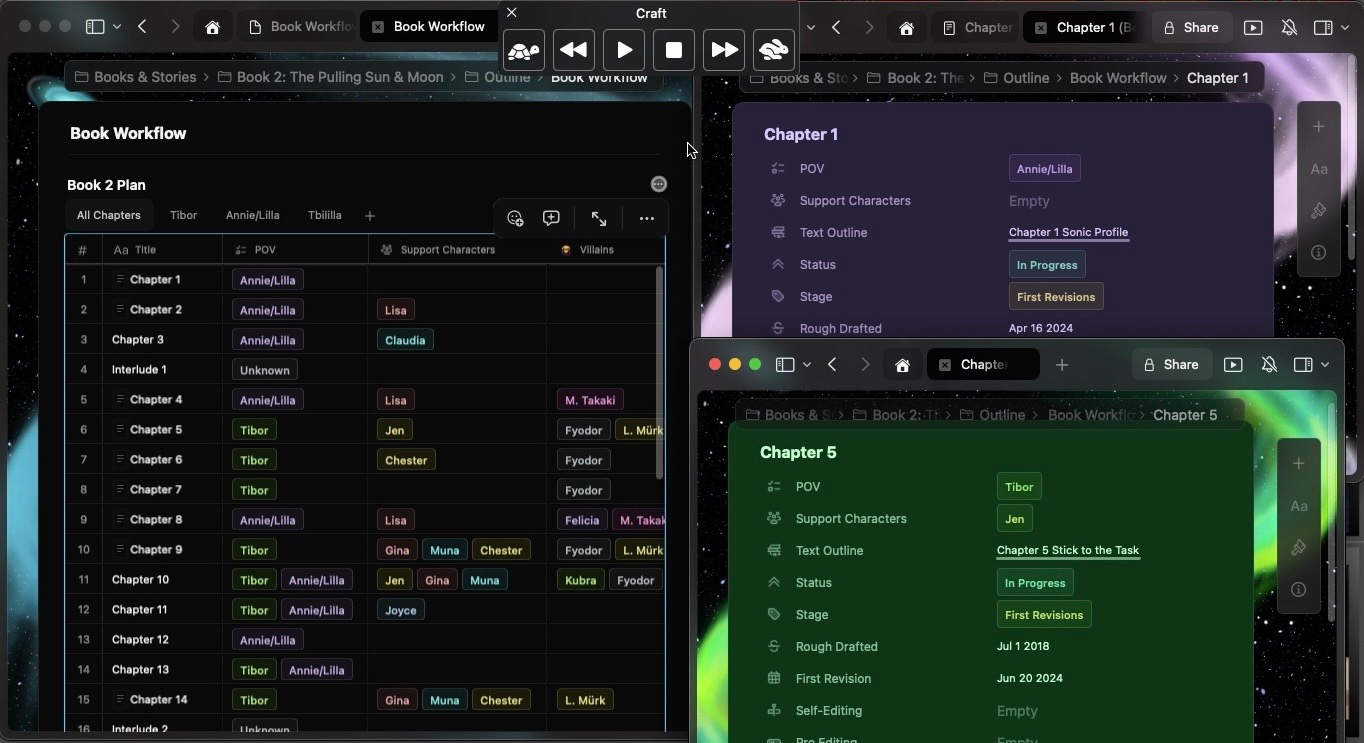Close the Craft playback overlay
The image size is (1364, 743).
512,12
